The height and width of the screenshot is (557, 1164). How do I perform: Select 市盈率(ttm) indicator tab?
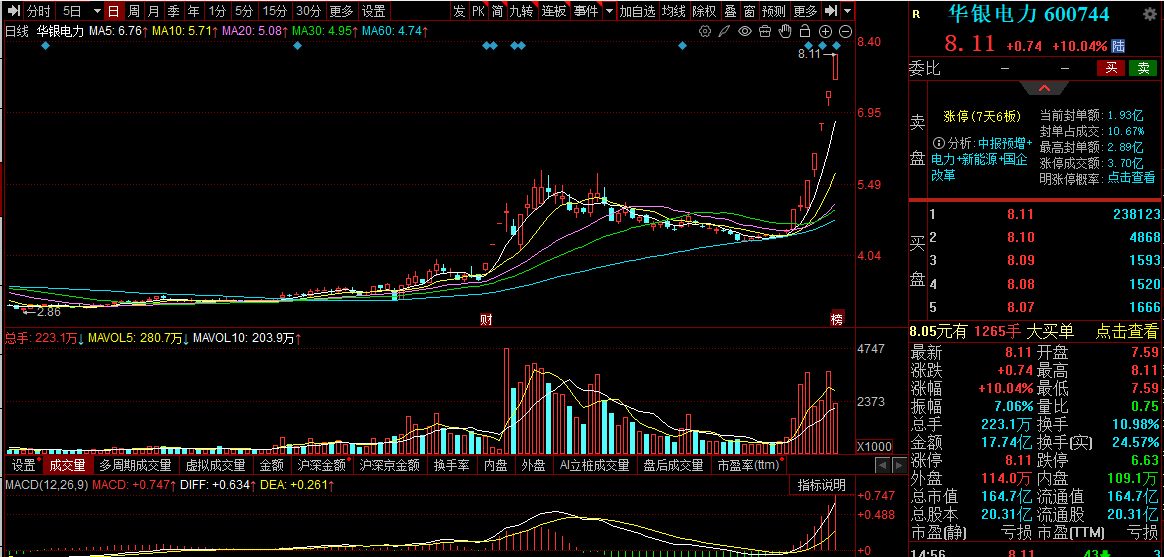[x=748, y=466]
